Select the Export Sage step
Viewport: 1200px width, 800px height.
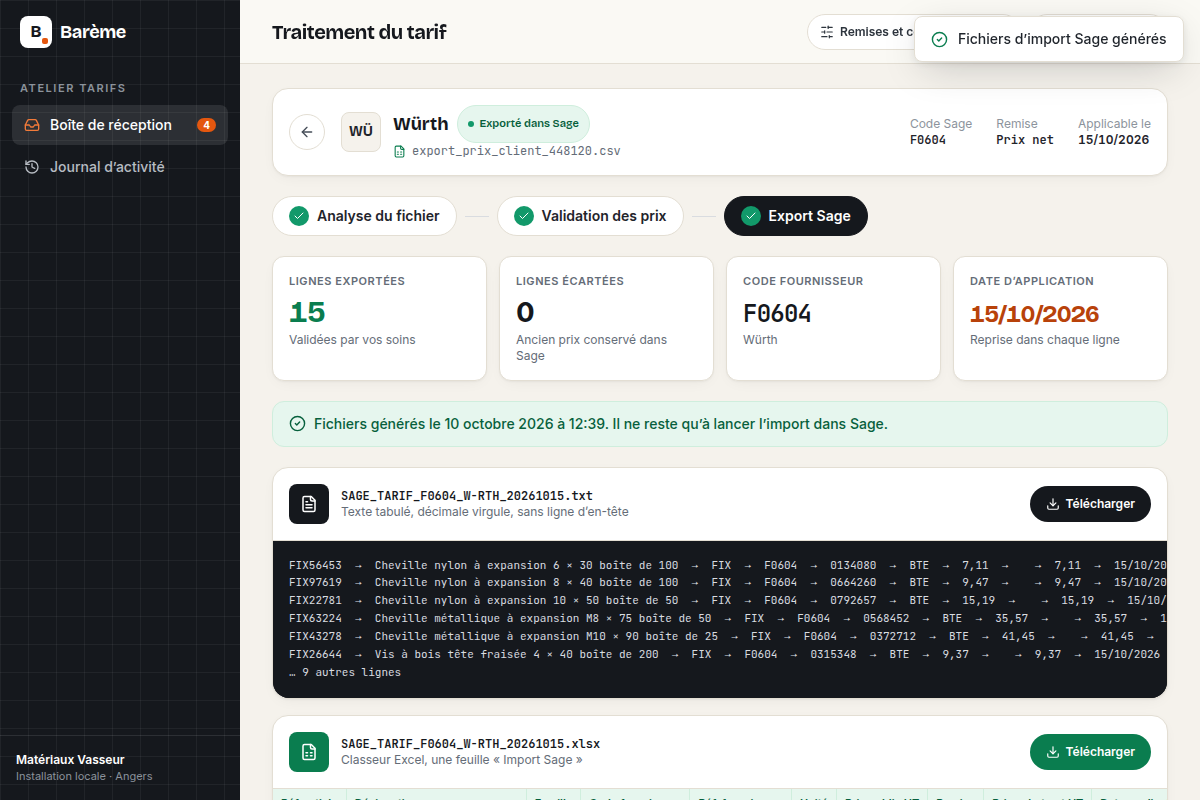coord(796,216)
